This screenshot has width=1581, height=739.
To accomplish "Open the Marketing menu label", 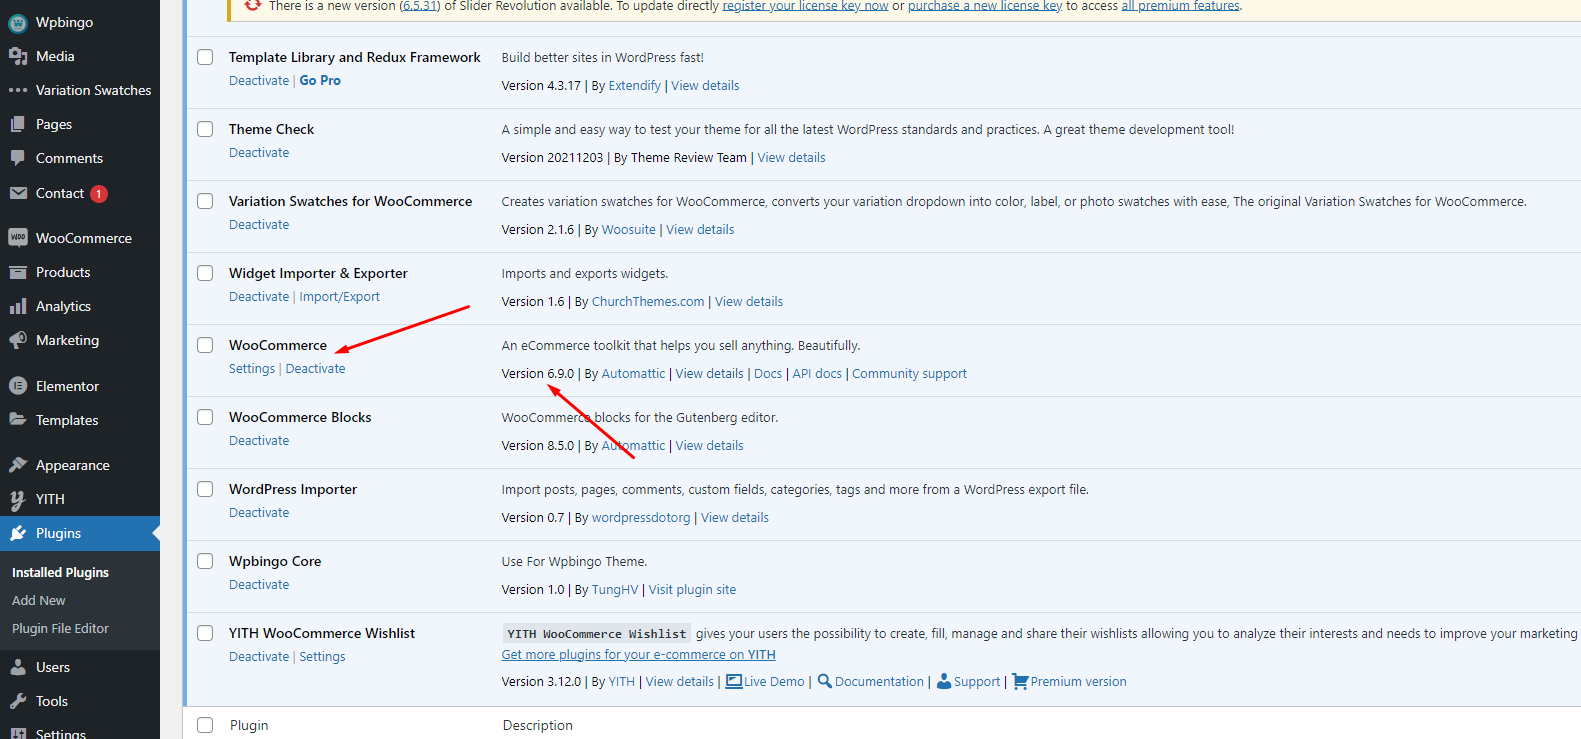I will tap(67, 340).
